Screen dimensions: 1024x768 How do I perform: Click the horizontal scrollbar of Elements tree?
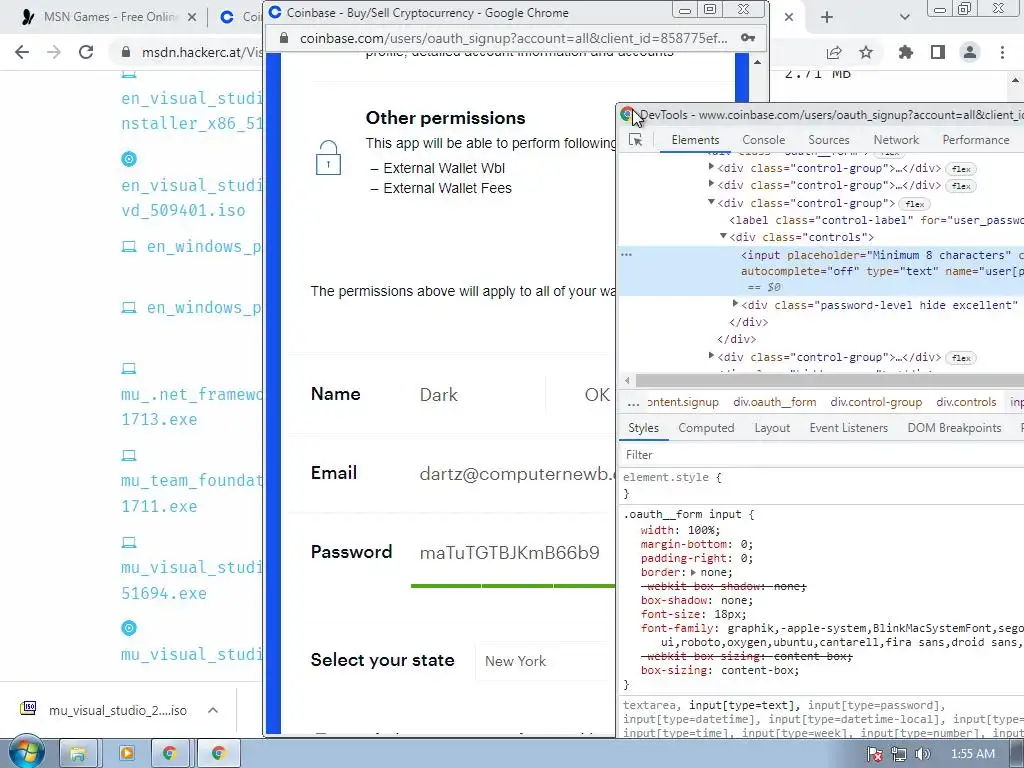click(x=829, y=381)
